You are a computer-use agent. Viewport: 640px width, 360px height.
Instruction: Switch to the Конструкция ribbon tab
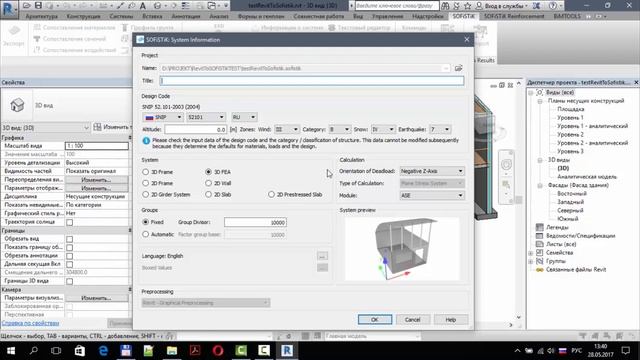(x=83, y=16)
